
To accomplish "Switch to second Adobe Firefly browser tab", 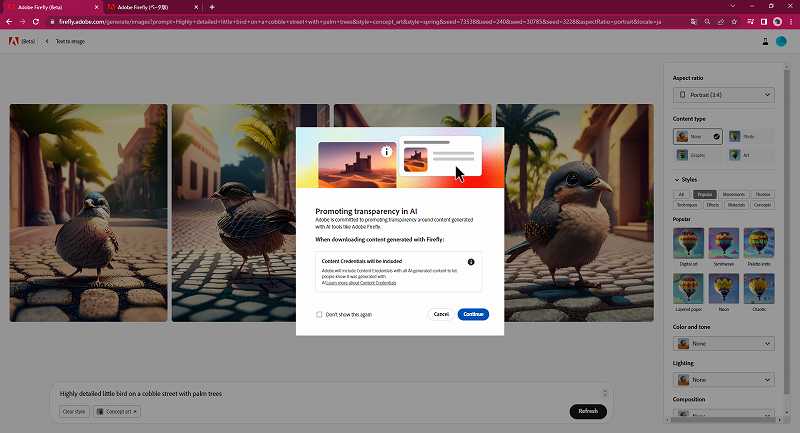I will pyautogui.click(x=152, y=7).
